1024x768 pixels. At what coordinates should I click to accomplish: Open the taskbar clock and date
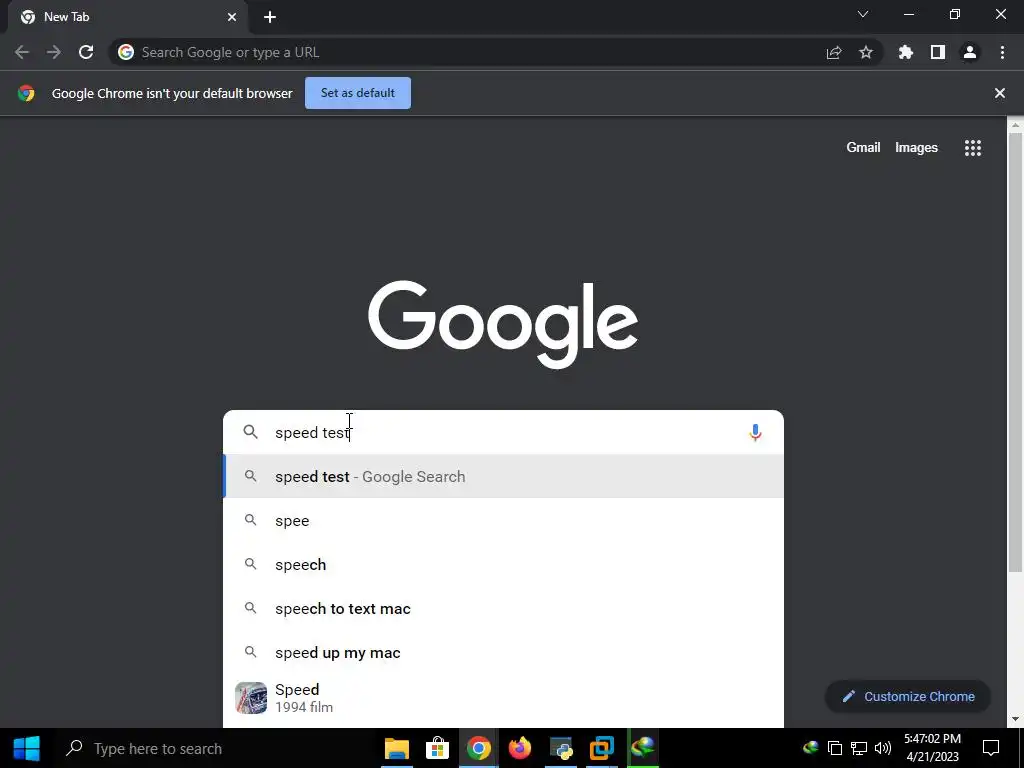[933, 748]
